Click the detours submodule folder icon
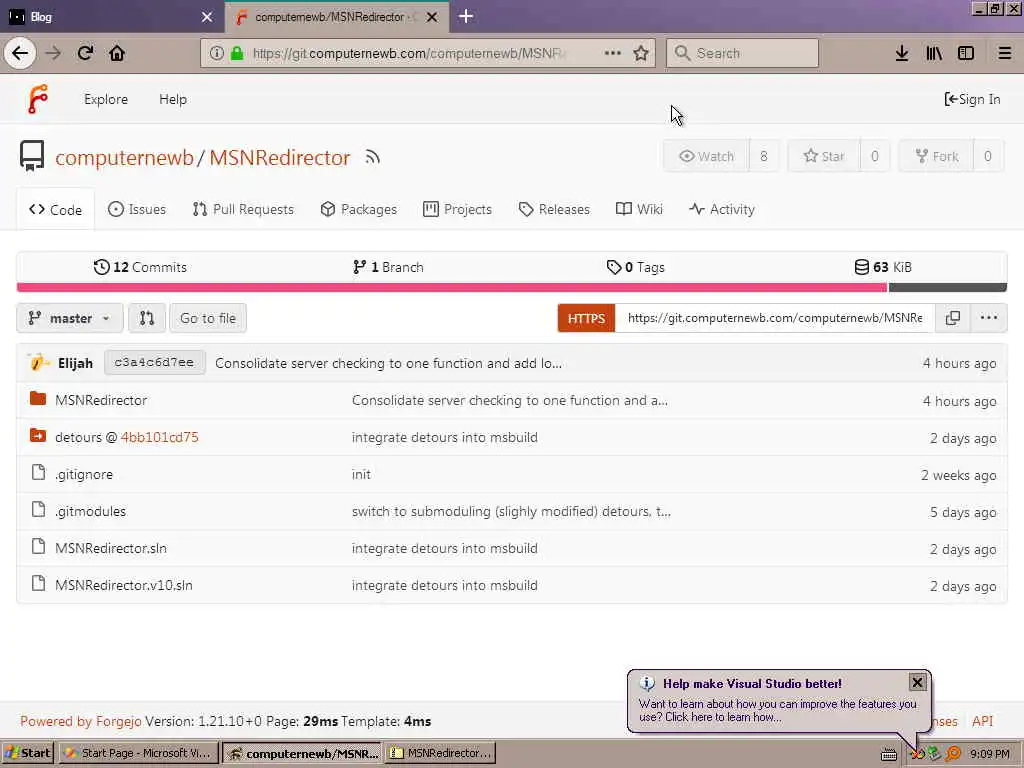The width and height of the screenshot is (1024, 768). (x=38, y=435)
